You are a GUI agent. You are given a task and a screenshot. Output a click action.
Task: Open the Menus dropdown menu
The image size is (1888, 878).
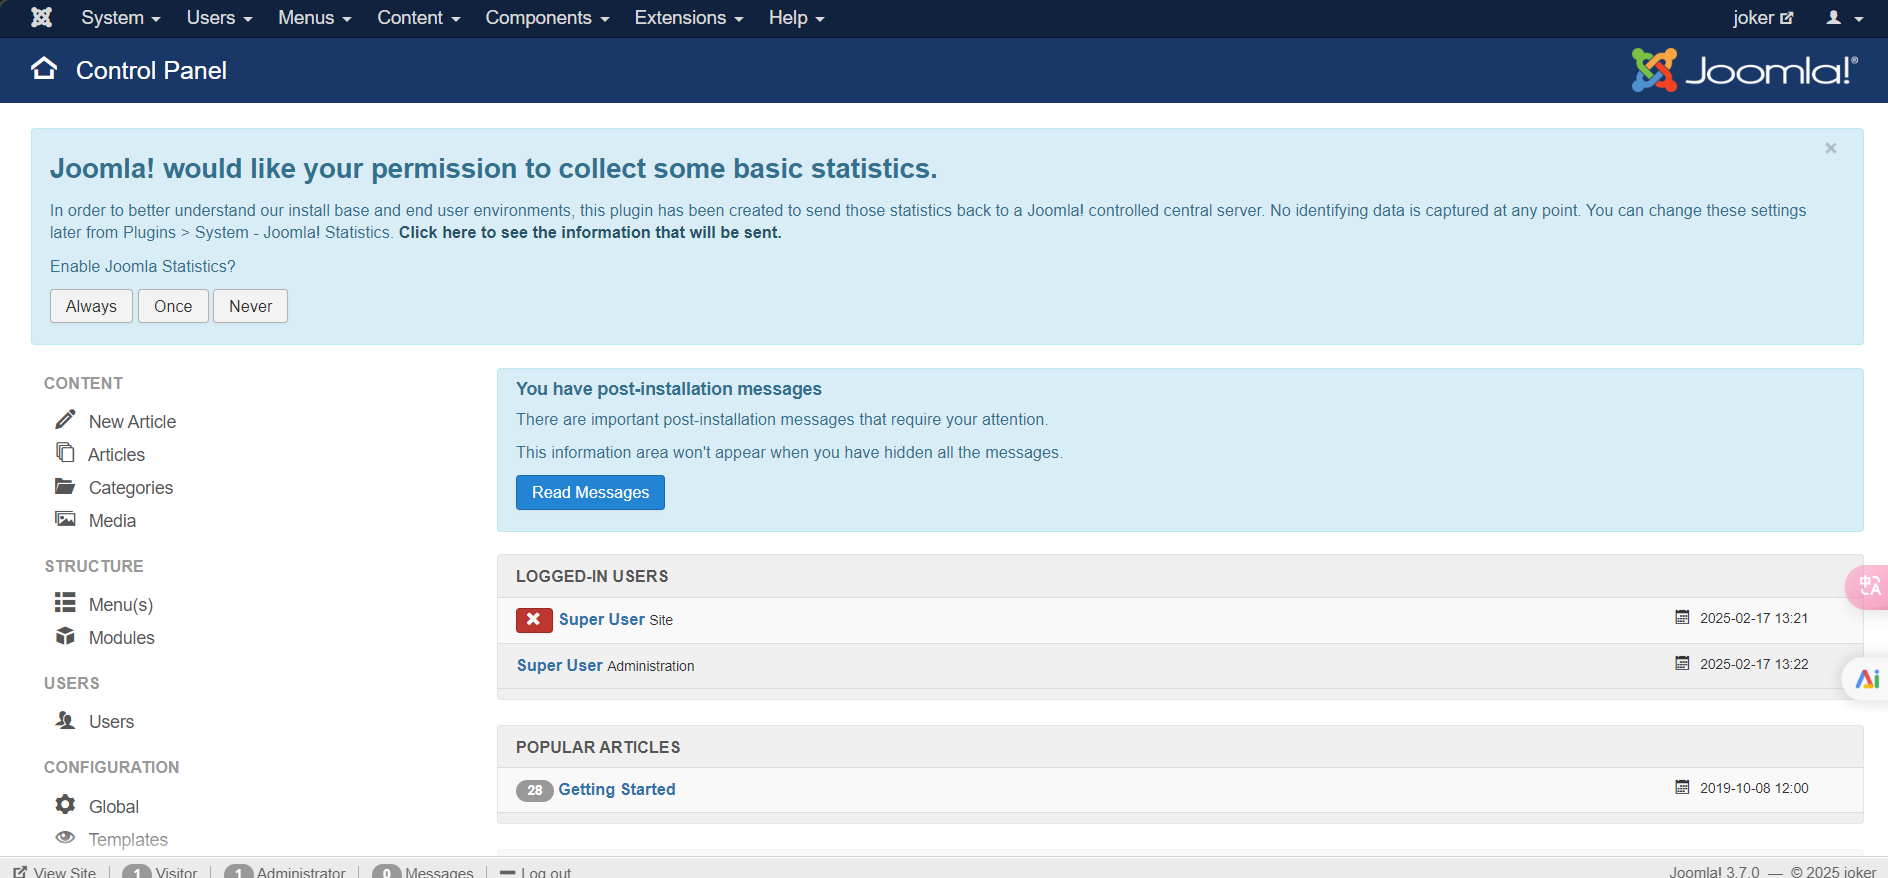pyautogui.click(x=314, y=18)
